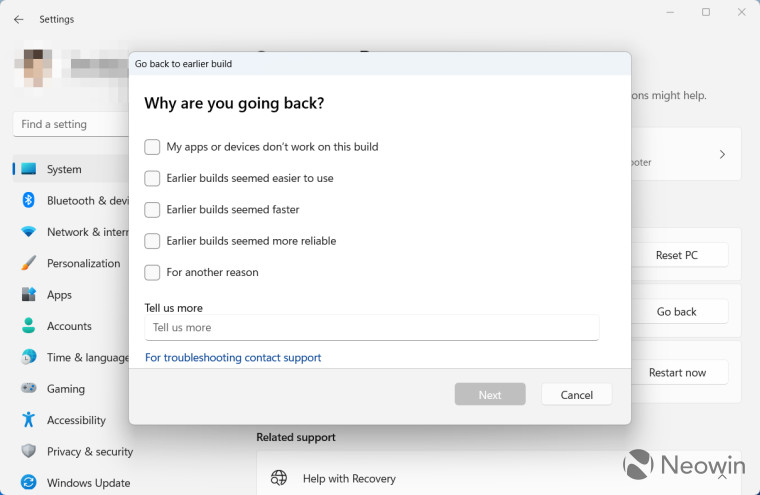Screen dimensions: 760x495
Task: Click the Apps icon in sidebar
Action: [29, 294]
